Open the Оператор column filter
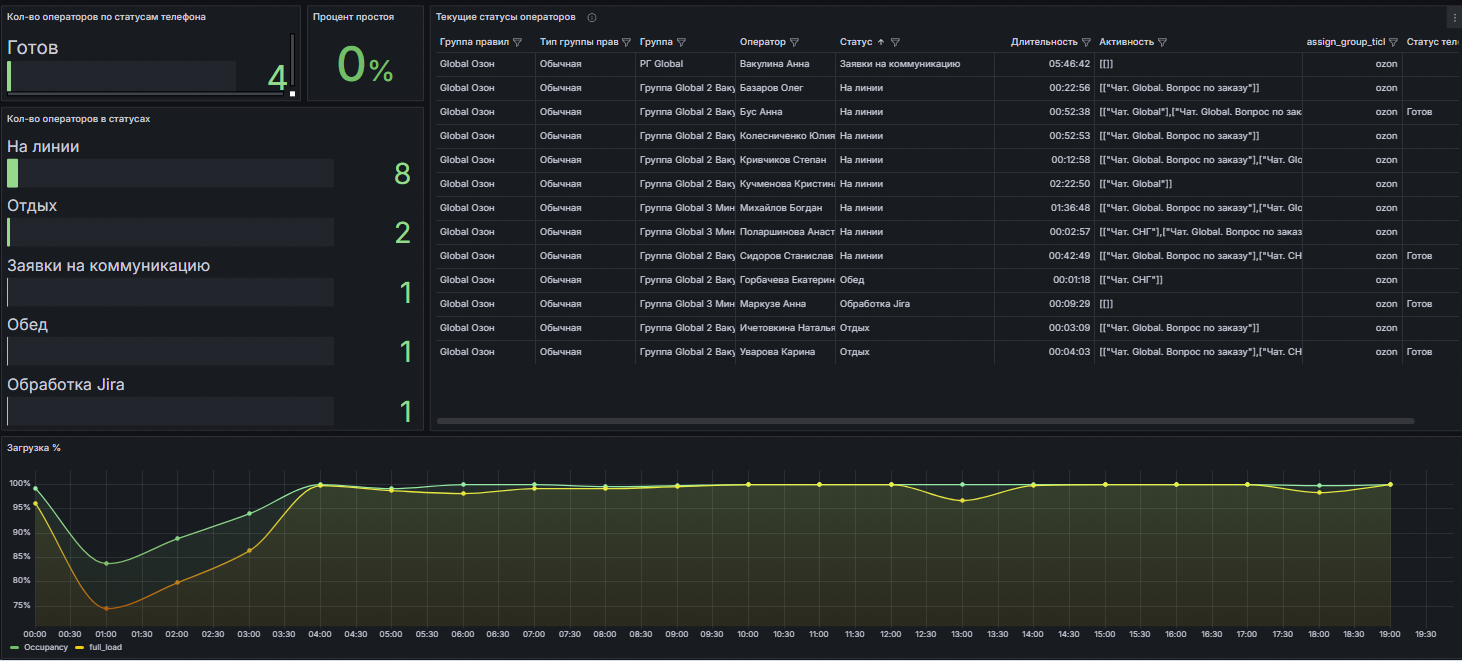This screenshot has height=661, width=1462. pyautogui.click(x=794, y=43)
